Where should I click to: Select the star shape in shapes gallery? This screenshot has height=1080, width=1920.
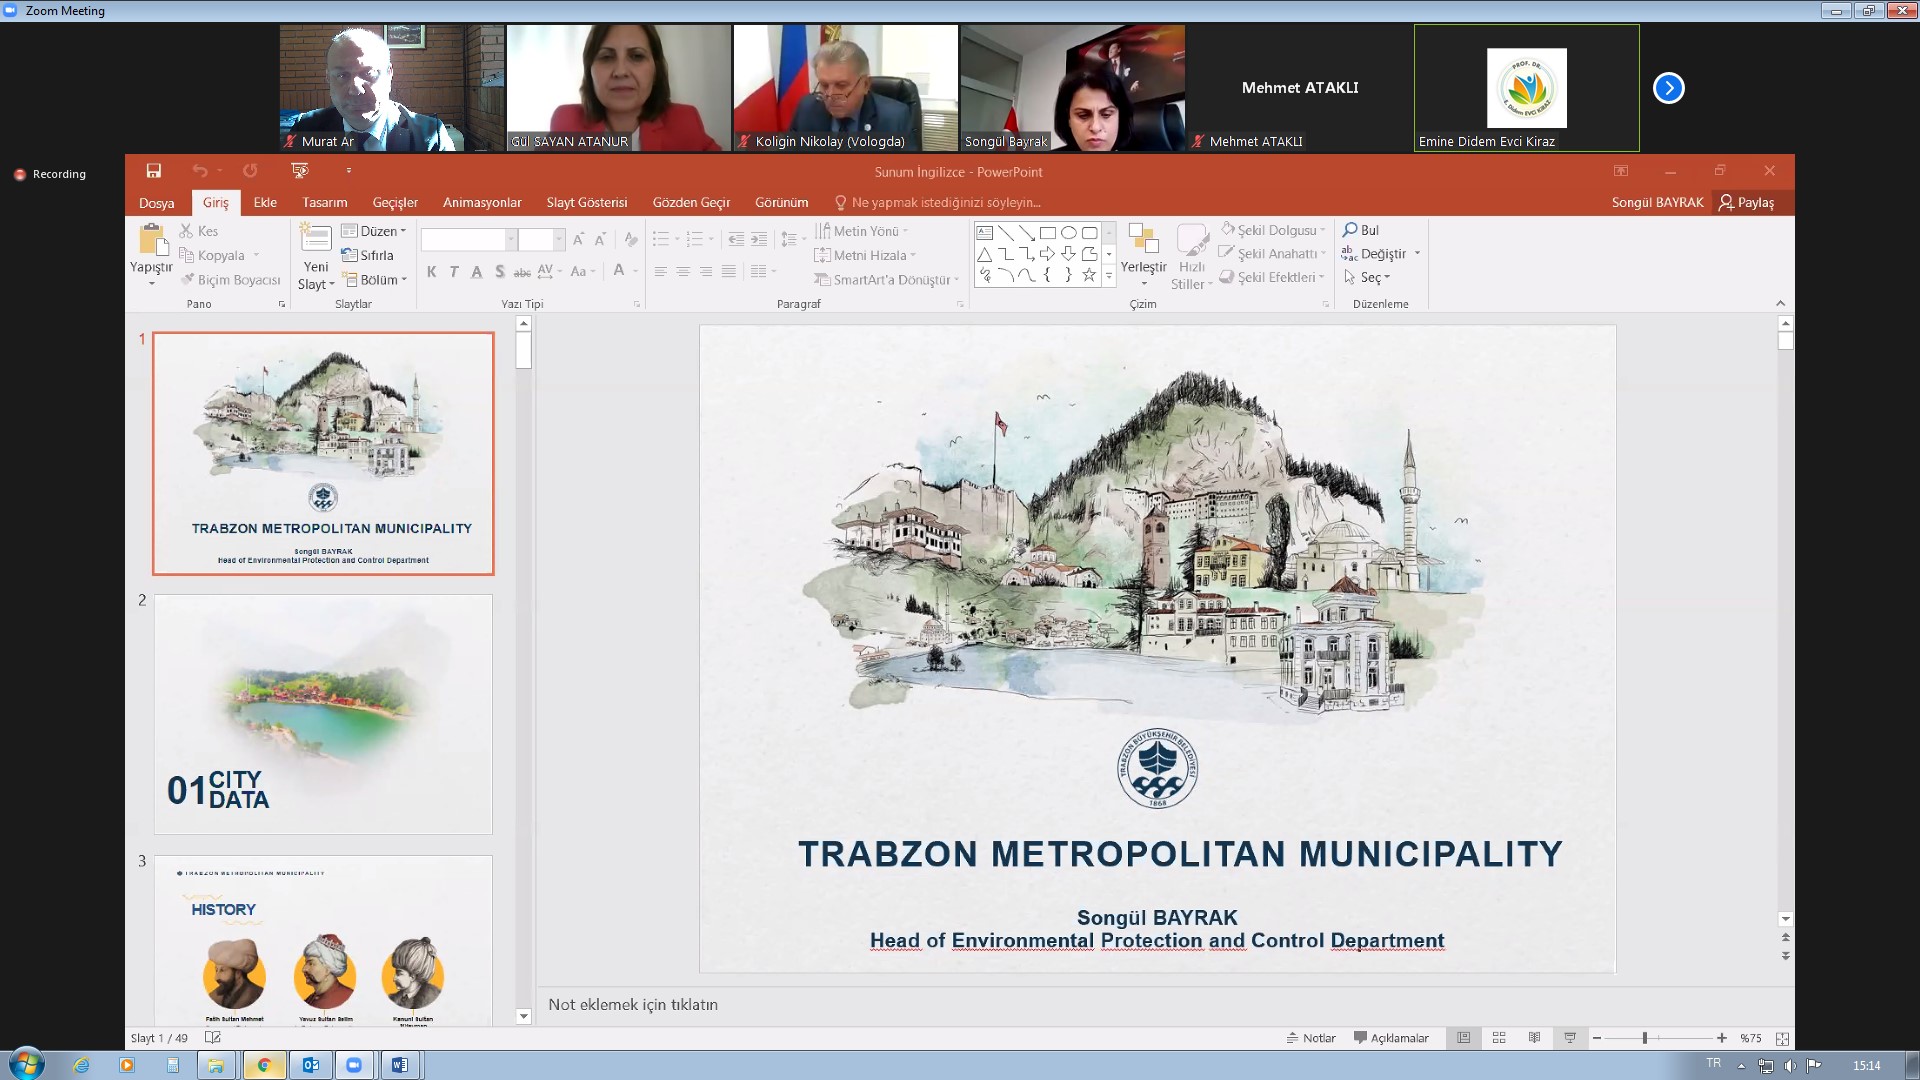(1089, 275)
